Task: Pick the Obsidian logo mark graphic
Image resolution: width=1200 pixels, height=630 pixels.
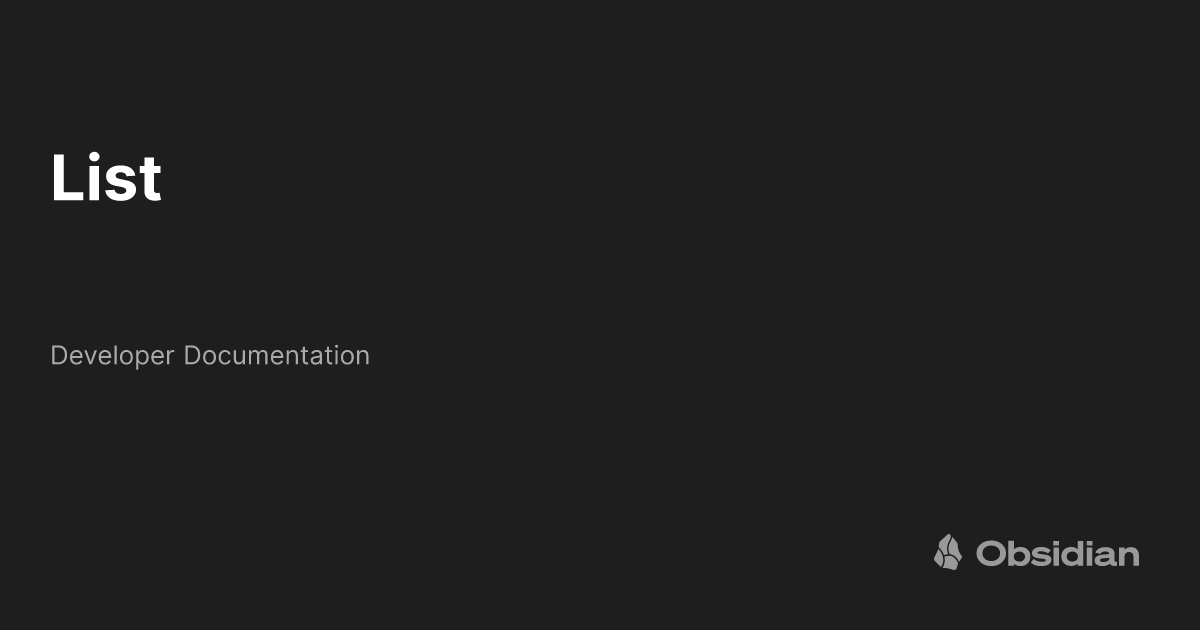Action: (x=948, y=552)
